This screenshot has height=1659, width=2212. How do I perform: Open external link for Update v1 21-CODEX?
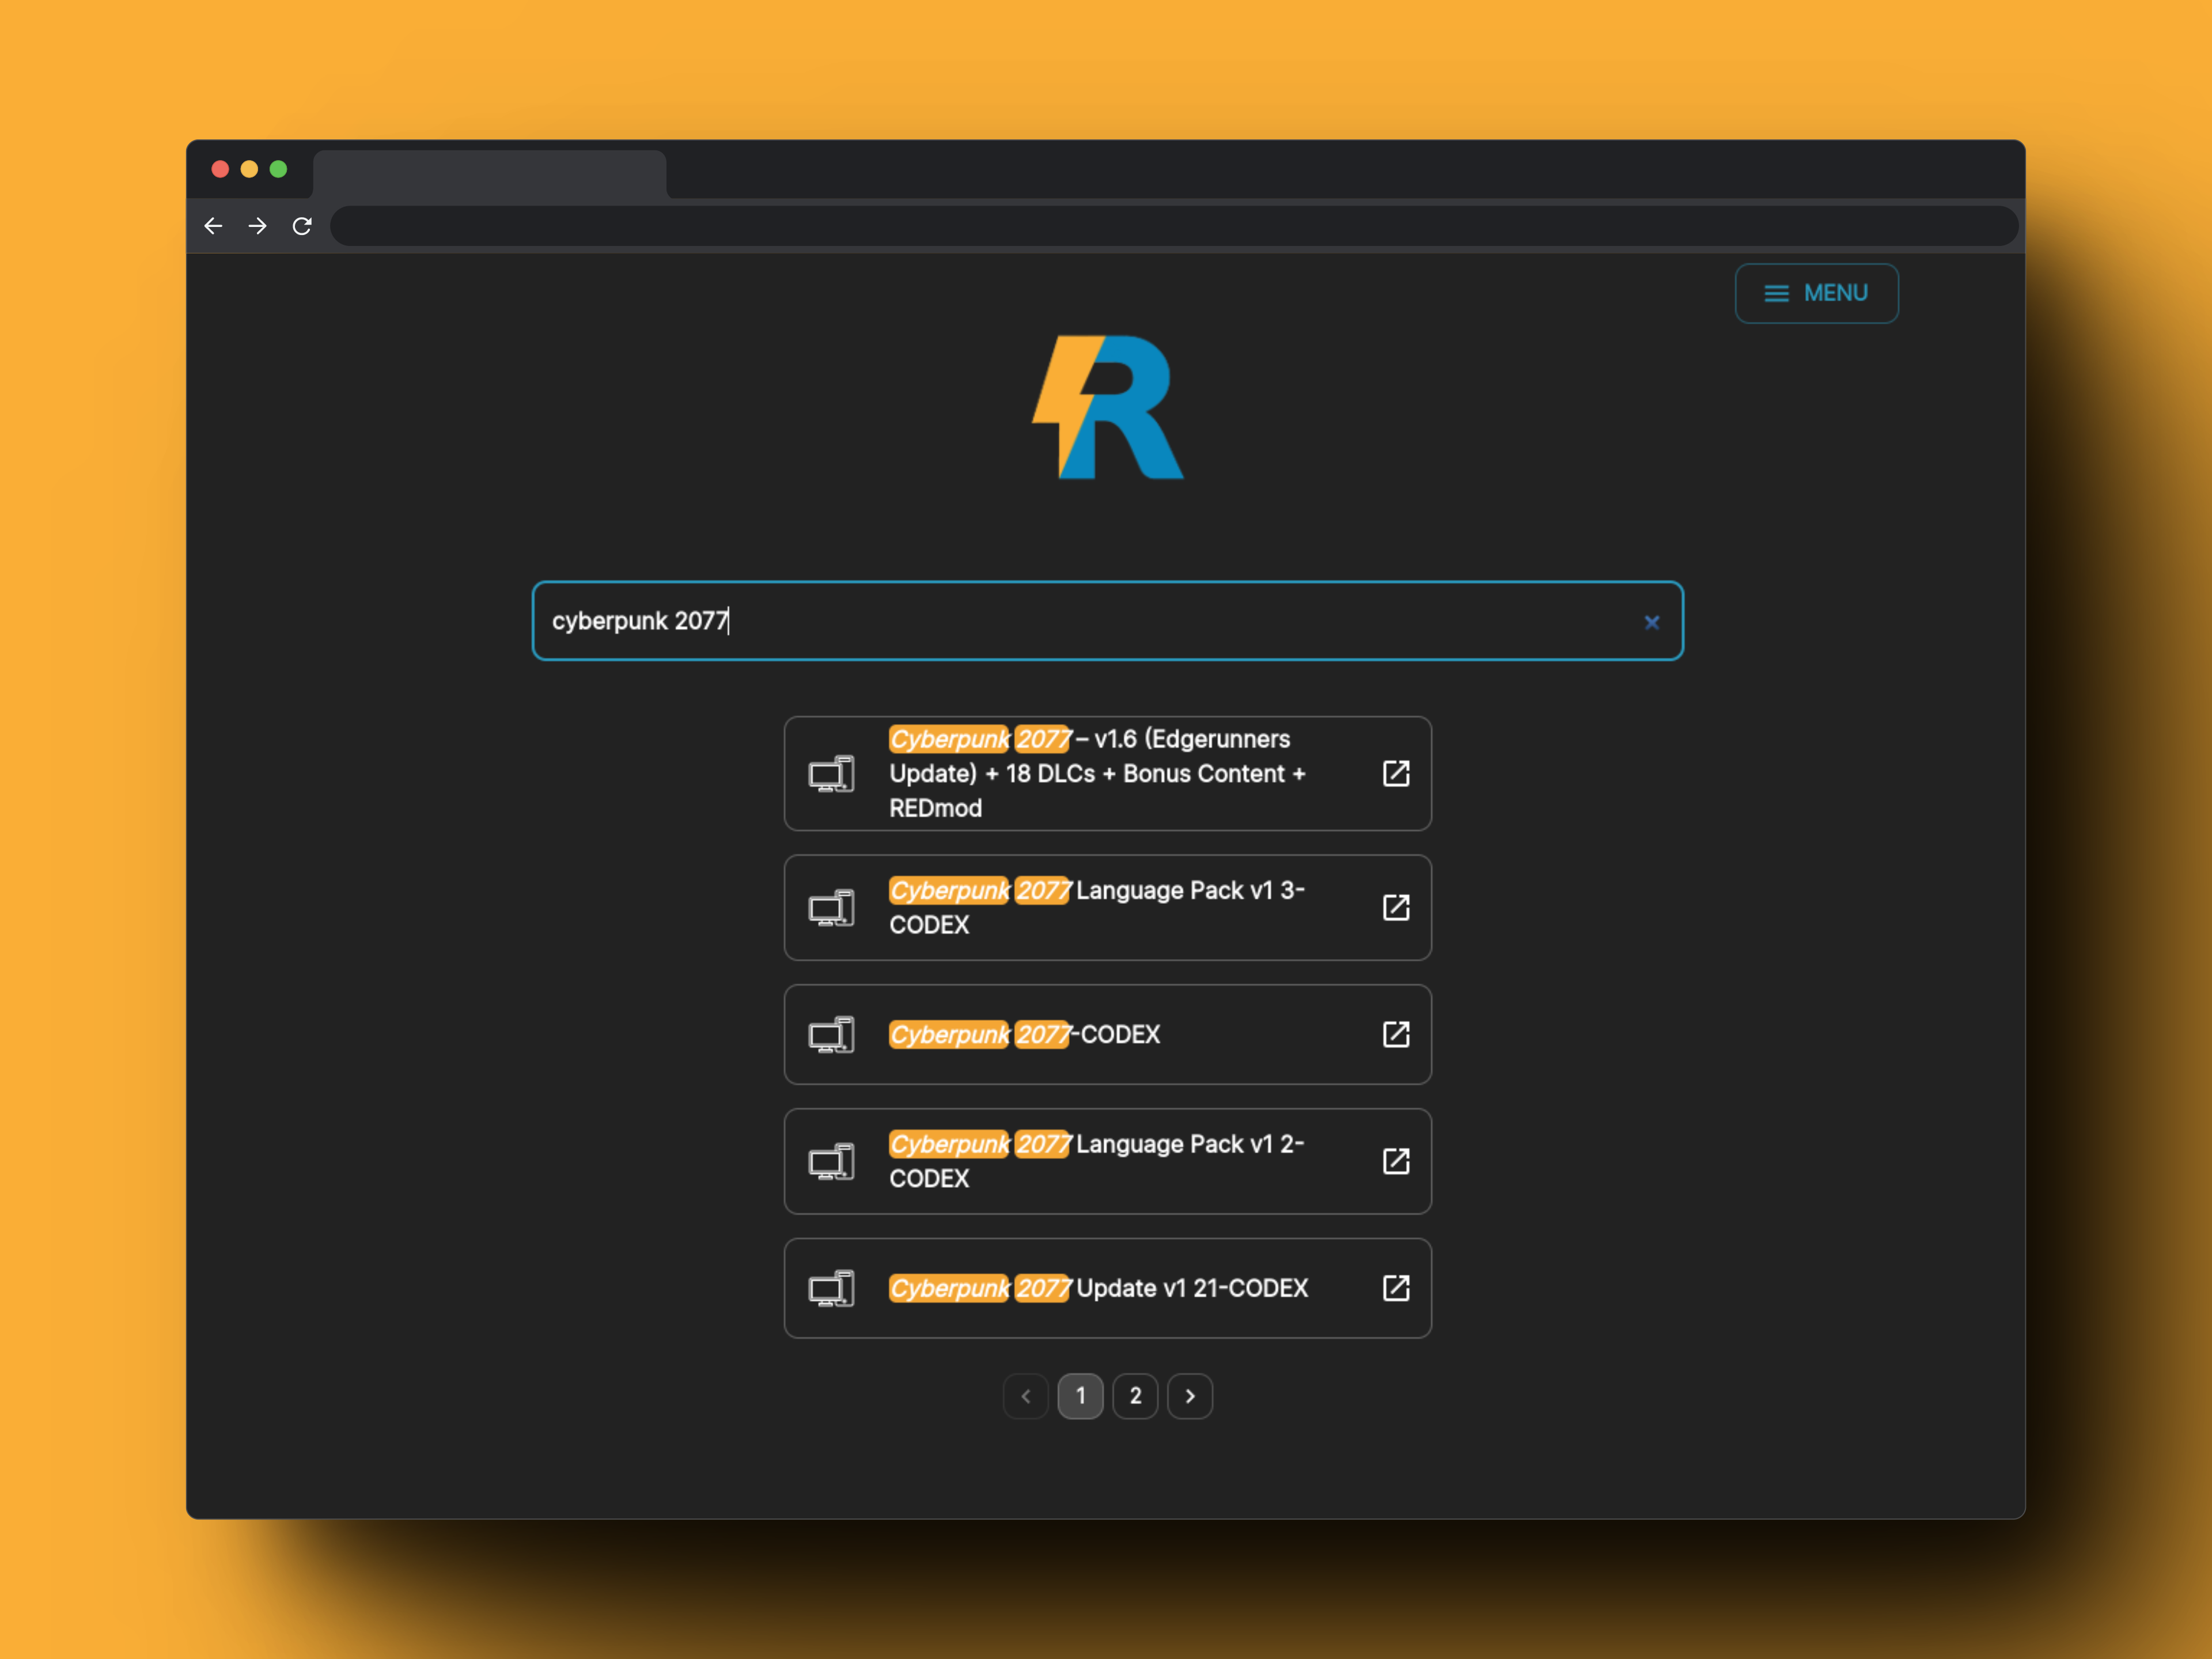(x=1395, y=1288)
